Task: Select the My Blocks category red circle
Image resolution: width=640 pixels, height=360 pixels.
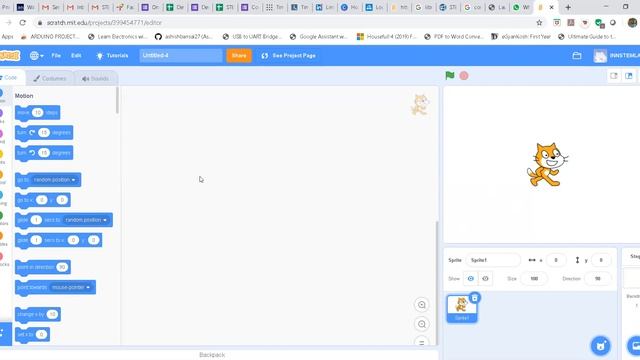Action: (2, 256)
